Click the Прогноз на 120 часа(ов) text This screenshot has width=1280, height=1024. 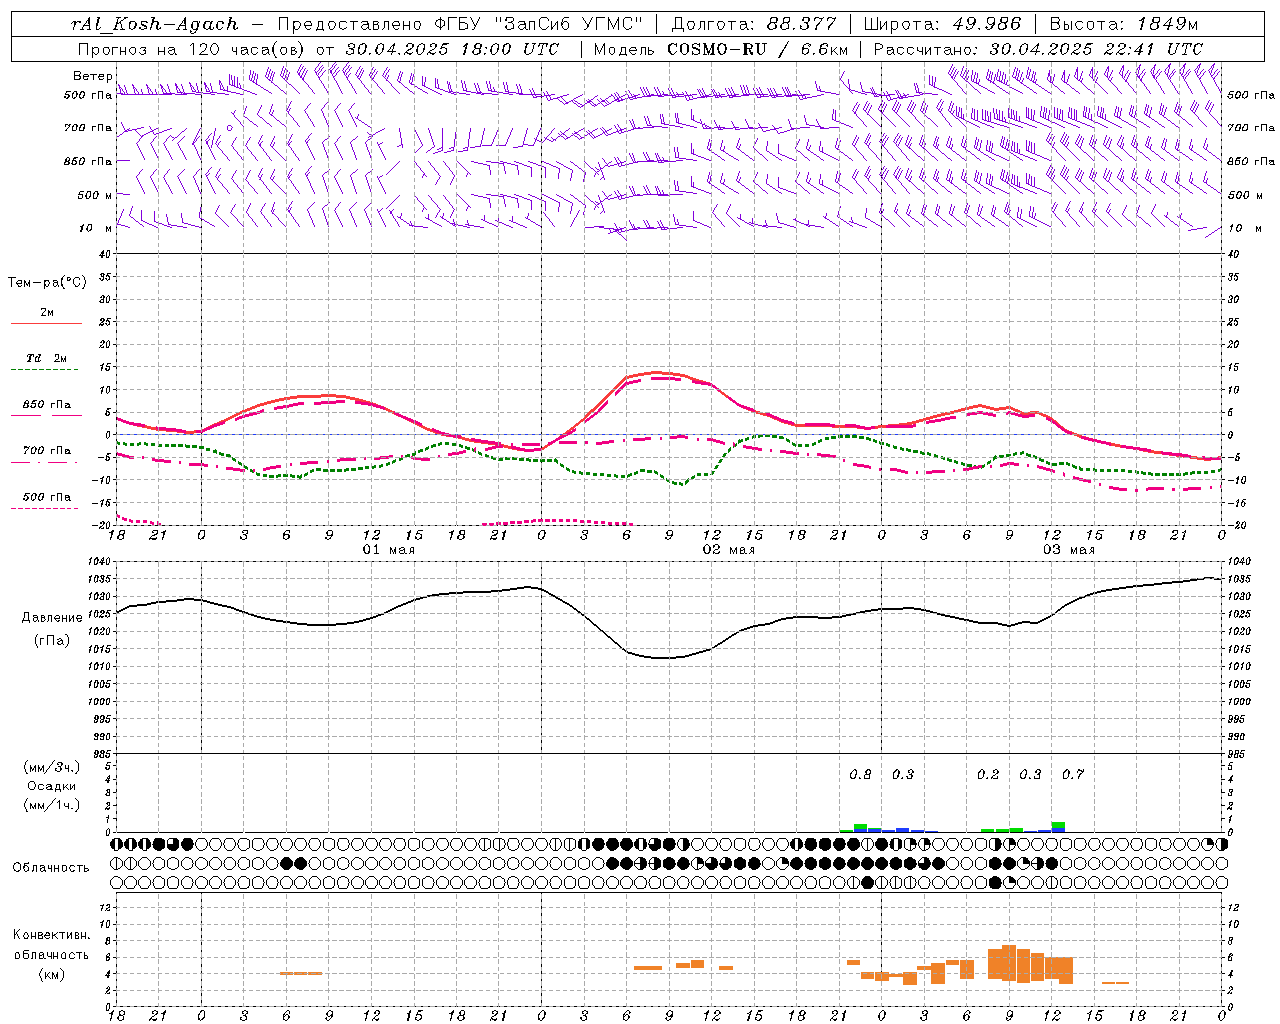192,49
